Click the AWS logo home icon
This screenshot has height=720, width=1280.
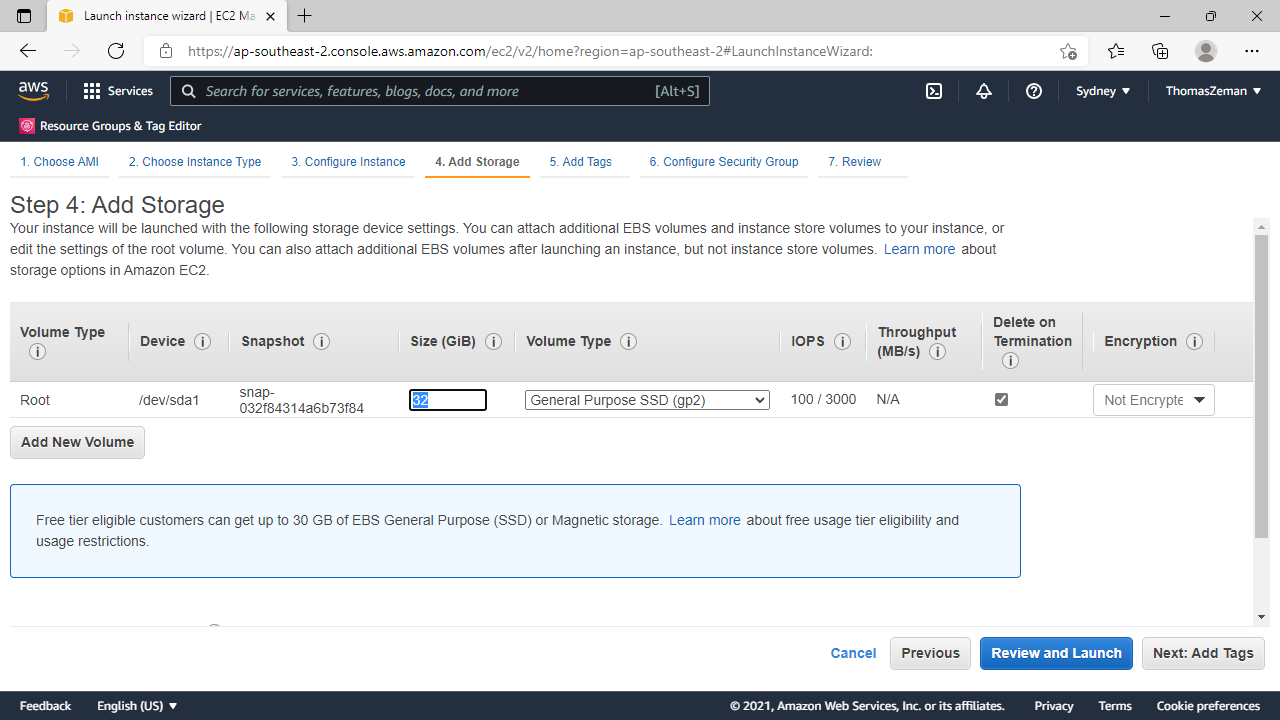click(33, 91)
